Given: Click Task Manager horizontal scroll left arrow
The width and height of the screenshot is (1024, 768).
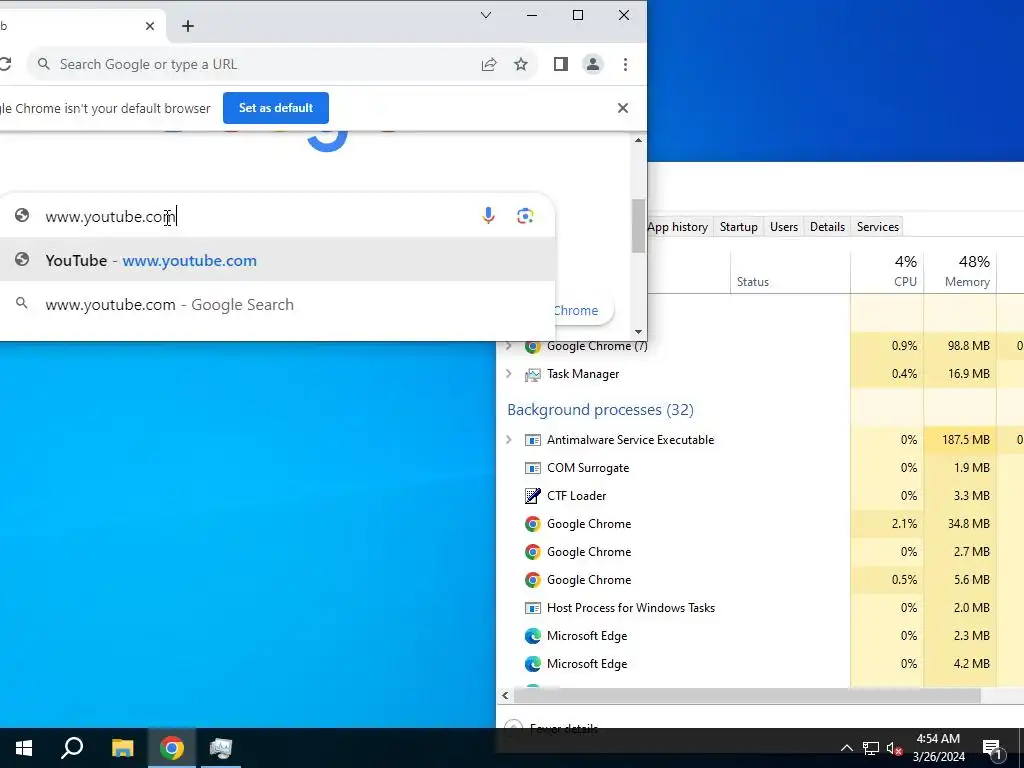Looking at the screenshot, I should click(x=505, y=696).
